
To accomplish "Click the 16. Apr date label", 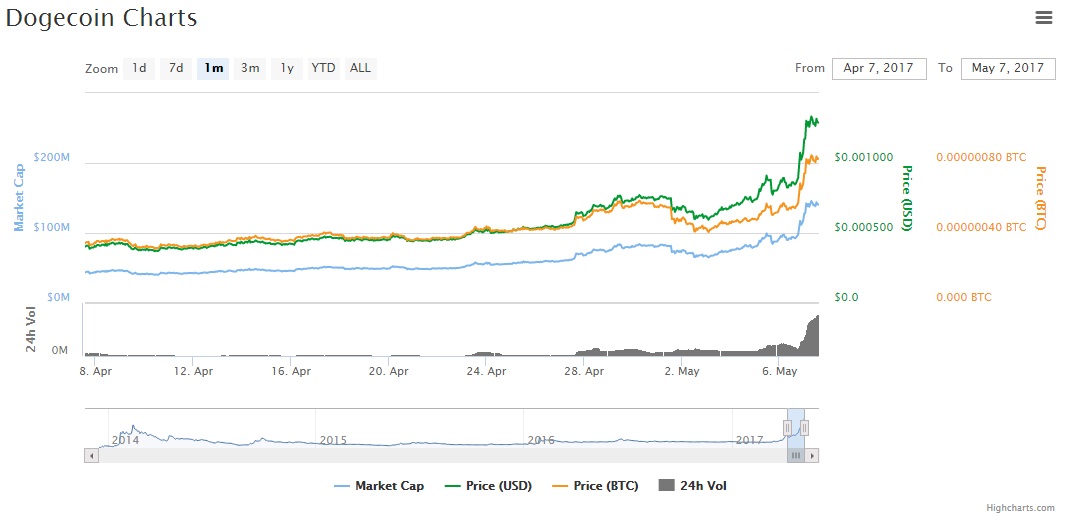I will click(291, 372).
